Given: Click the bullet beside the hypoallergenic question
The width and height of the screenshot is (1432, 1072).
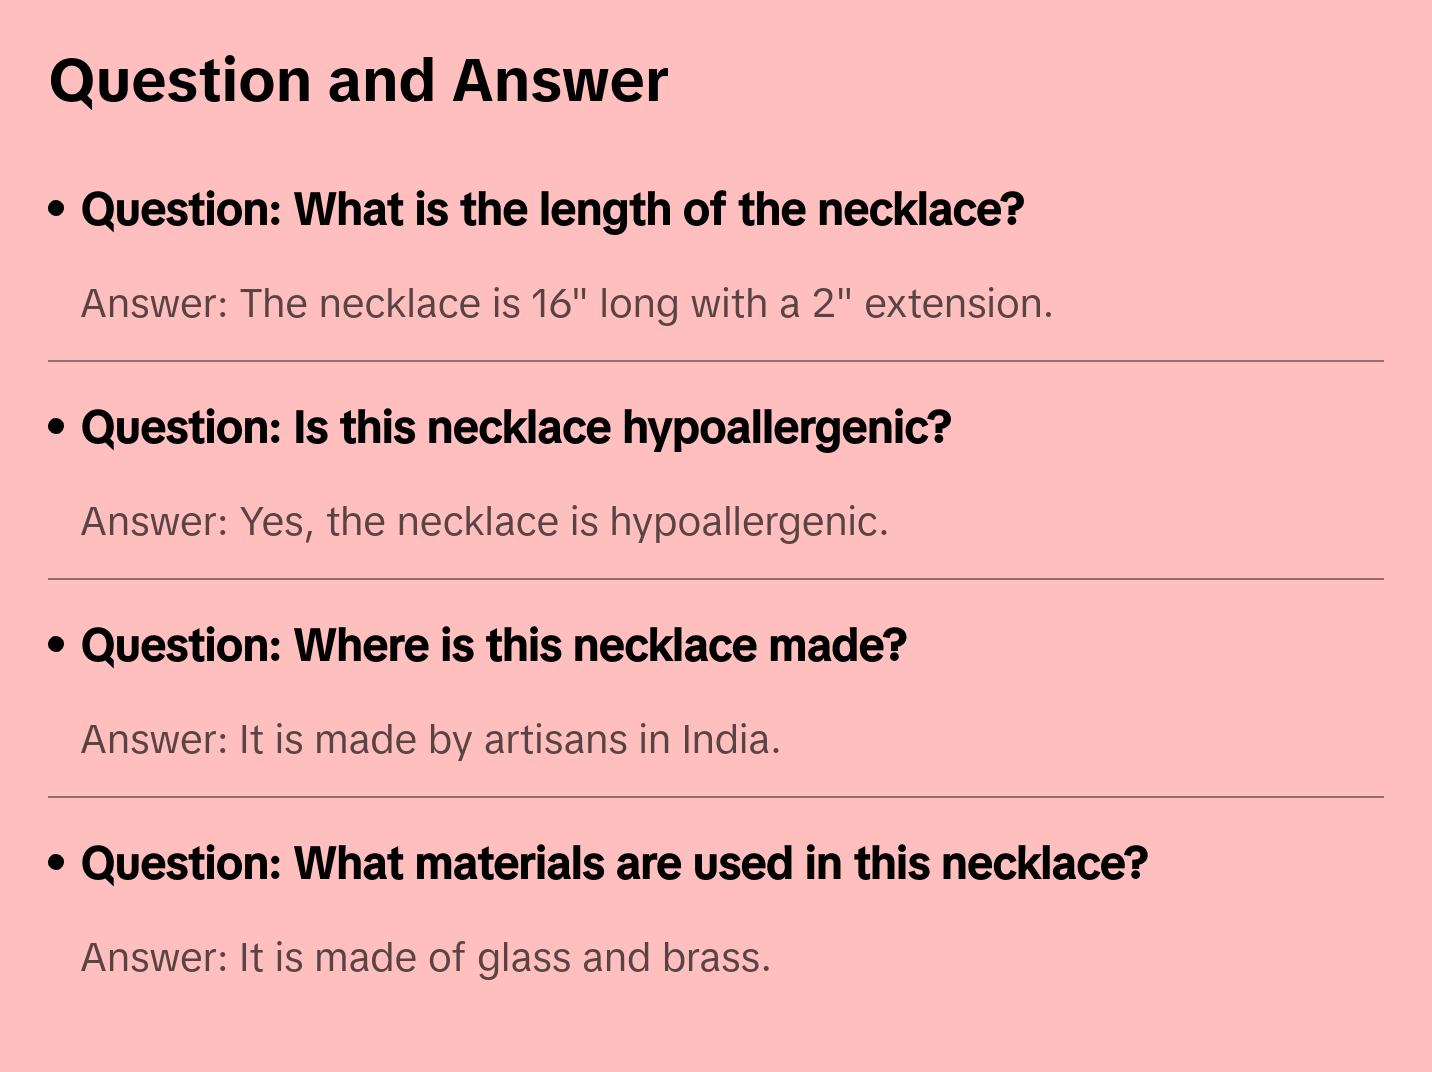Looking at the screenshot, I should (x=57, y=428).
